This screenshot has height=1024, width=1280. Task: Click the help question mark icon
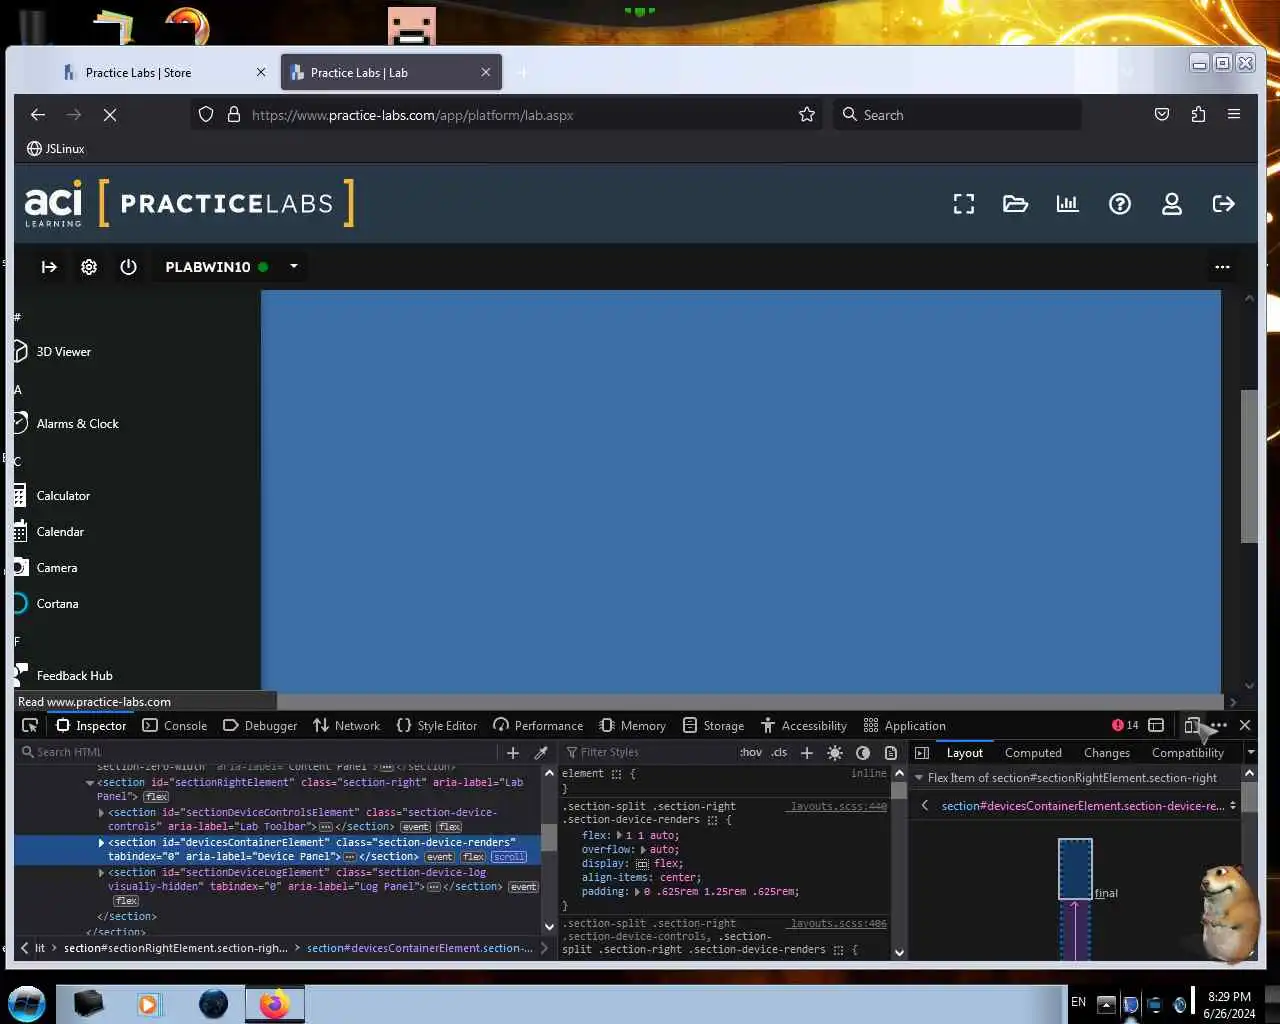(x=1120, y=204)
